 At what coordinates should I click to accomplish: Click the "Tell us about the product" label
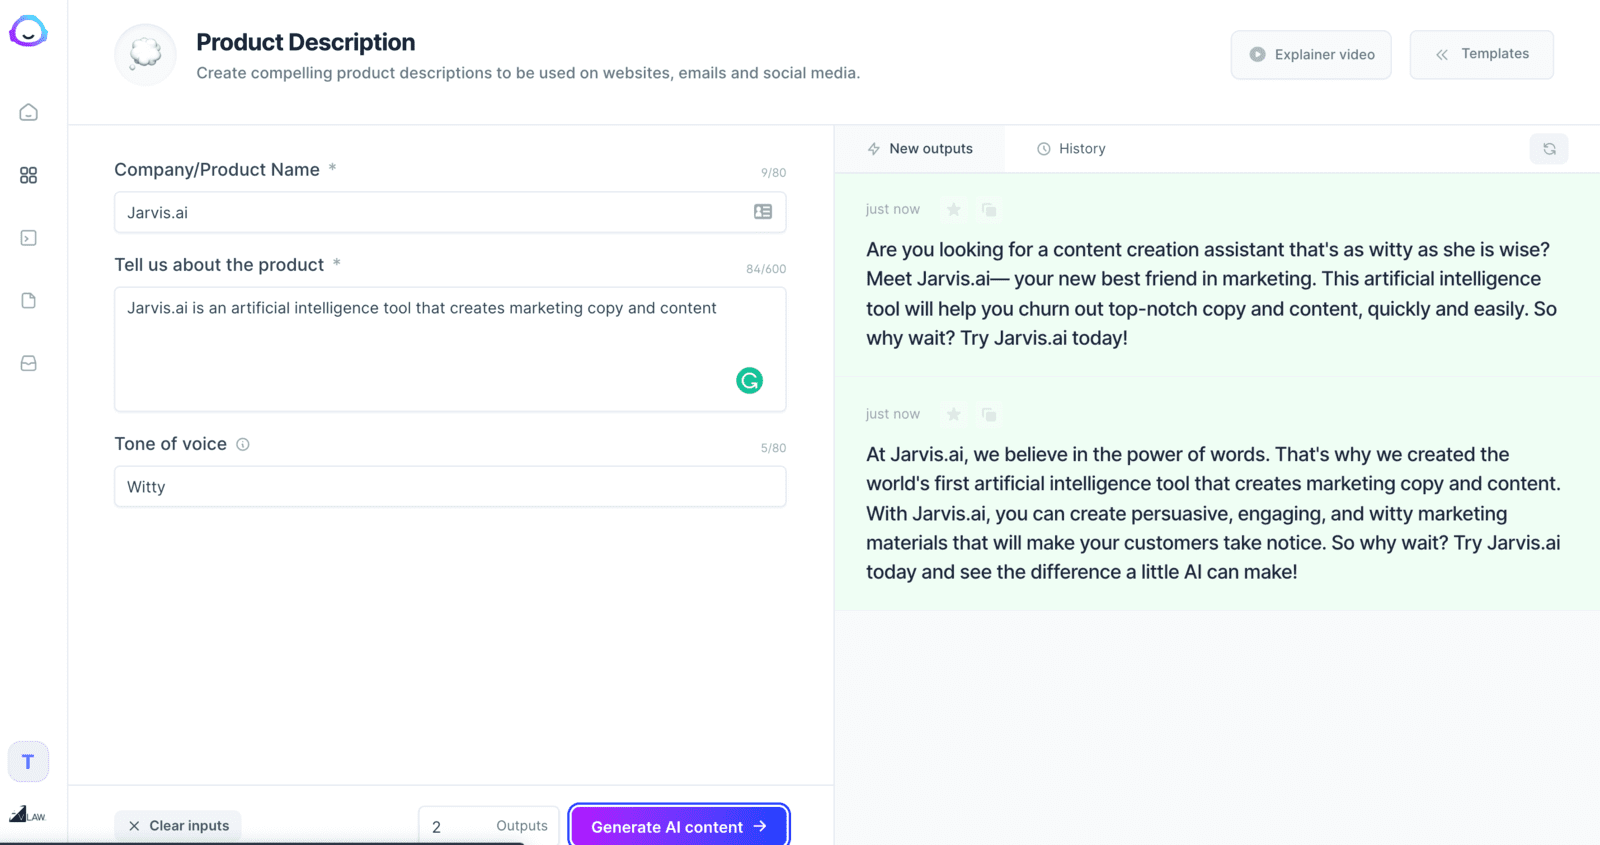219,265
